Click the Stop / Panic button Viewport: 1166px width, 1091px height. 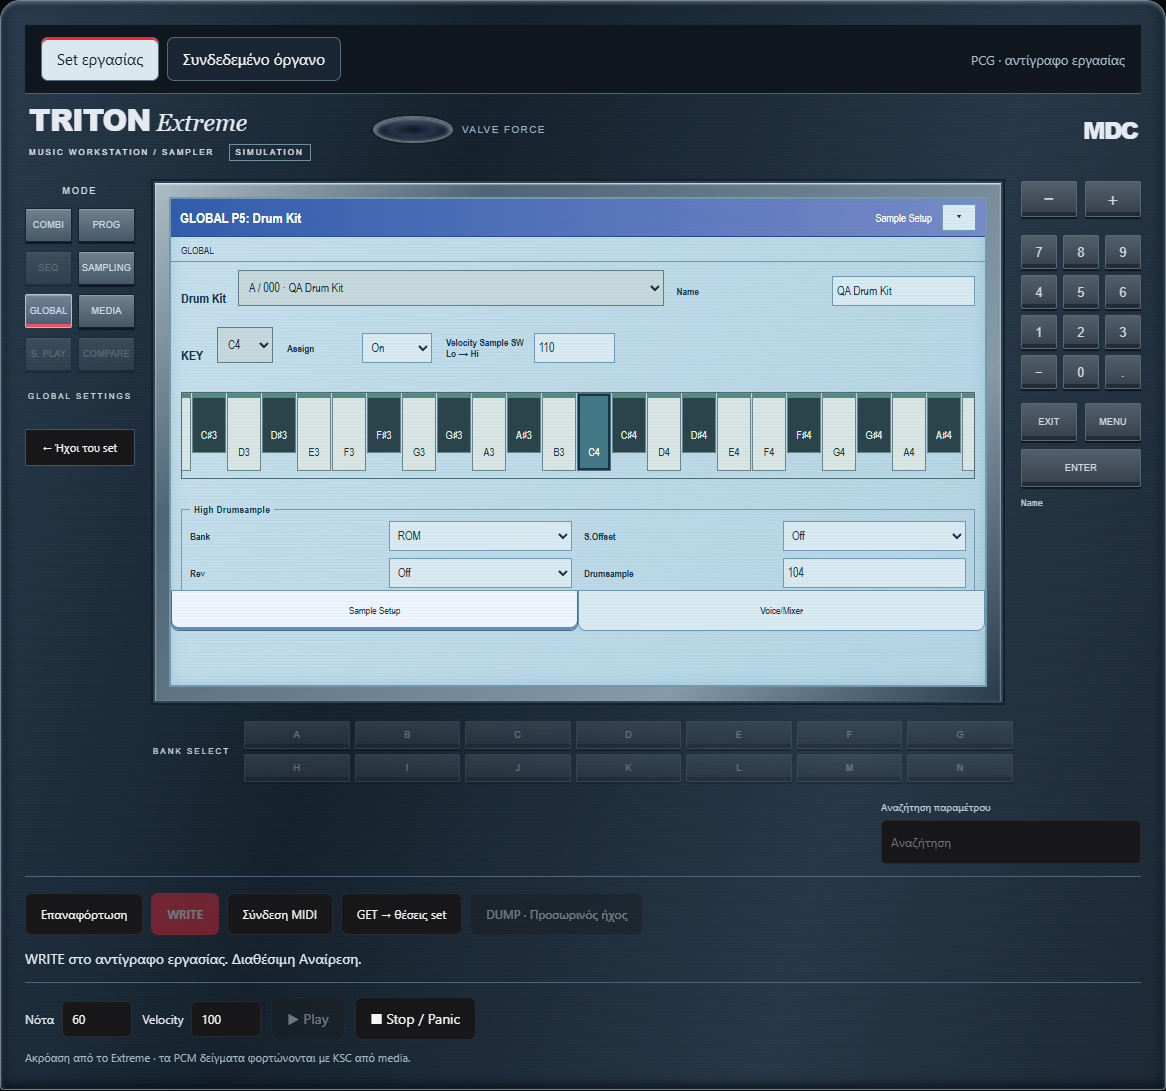(x=416, y=1019)
